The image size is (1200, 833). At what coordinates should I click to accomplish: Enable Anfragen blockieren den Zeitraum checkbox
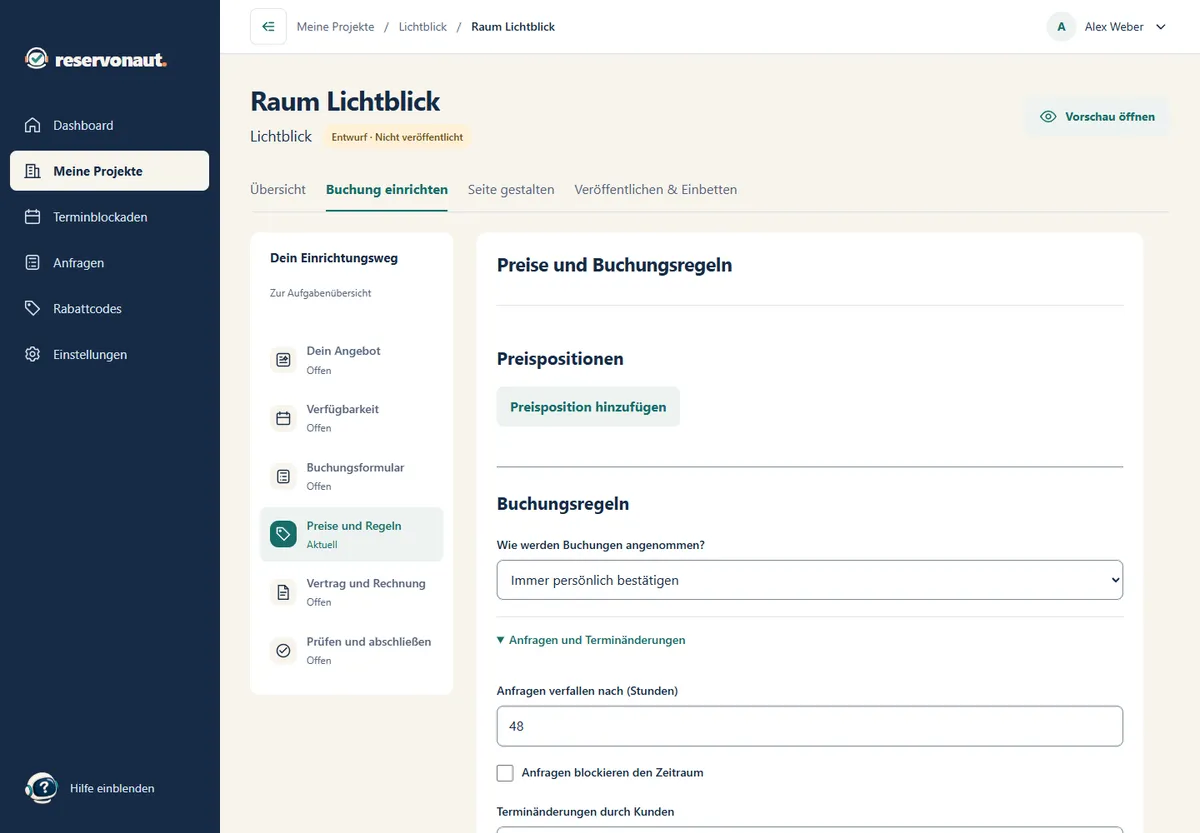[x=505, y=772]
